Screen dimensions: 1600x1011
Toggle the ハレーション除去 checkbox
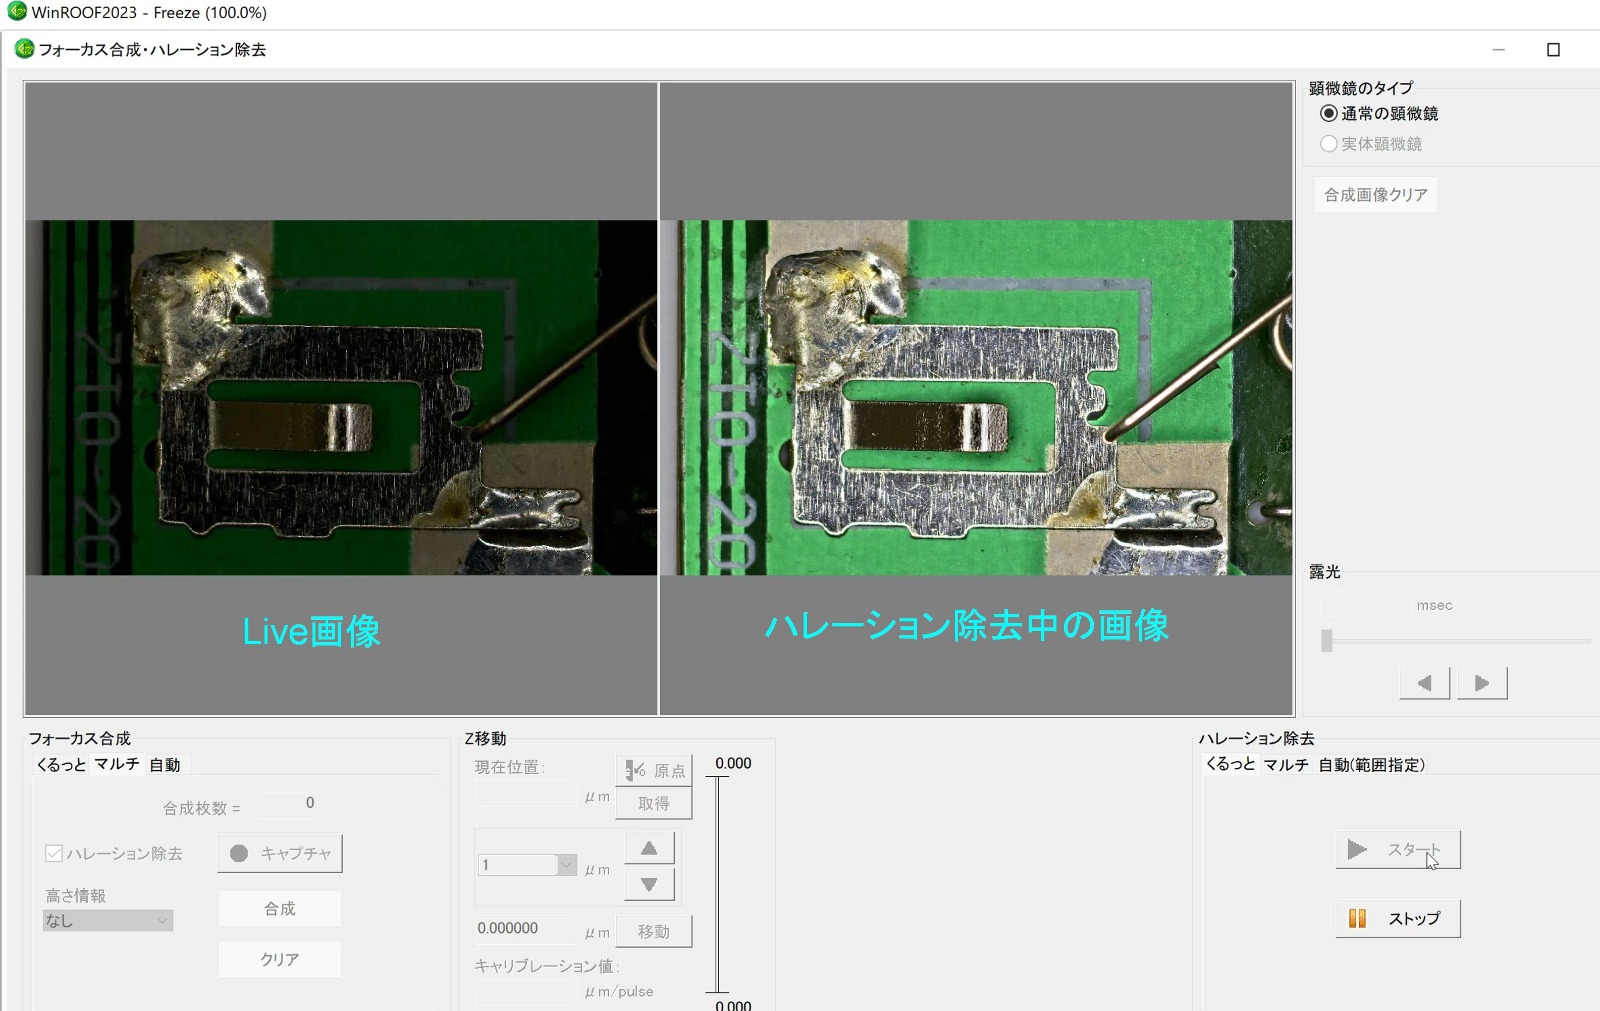click(54, 854)
